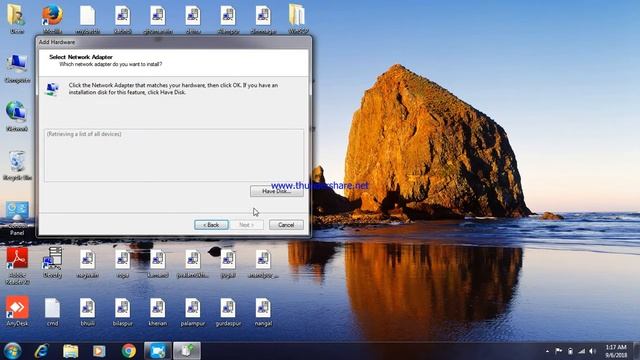Launch Google Chrome from the taskbar
The height and width of the screenshot is (360, 640).
tap(129, 351)
